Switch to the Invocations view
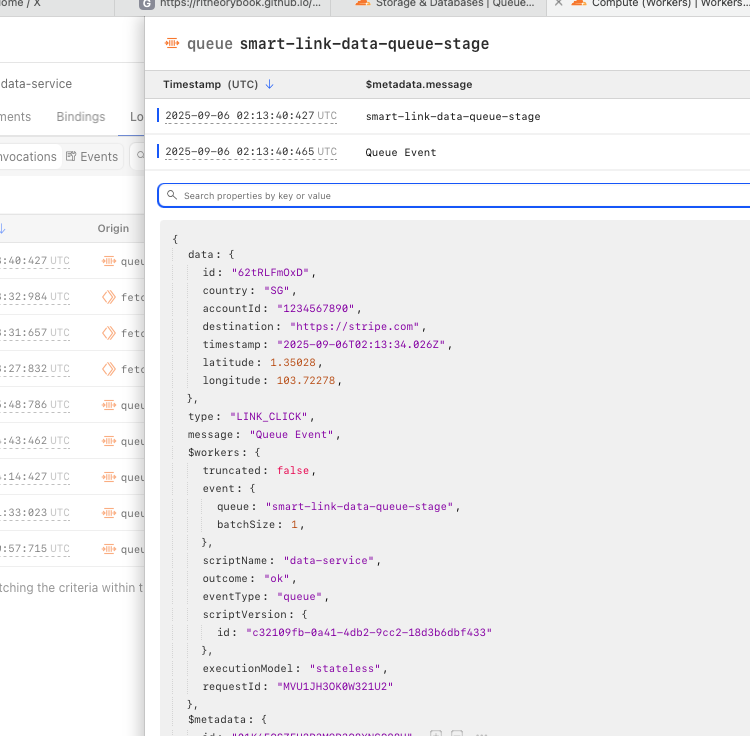 (x=28, y=157)
